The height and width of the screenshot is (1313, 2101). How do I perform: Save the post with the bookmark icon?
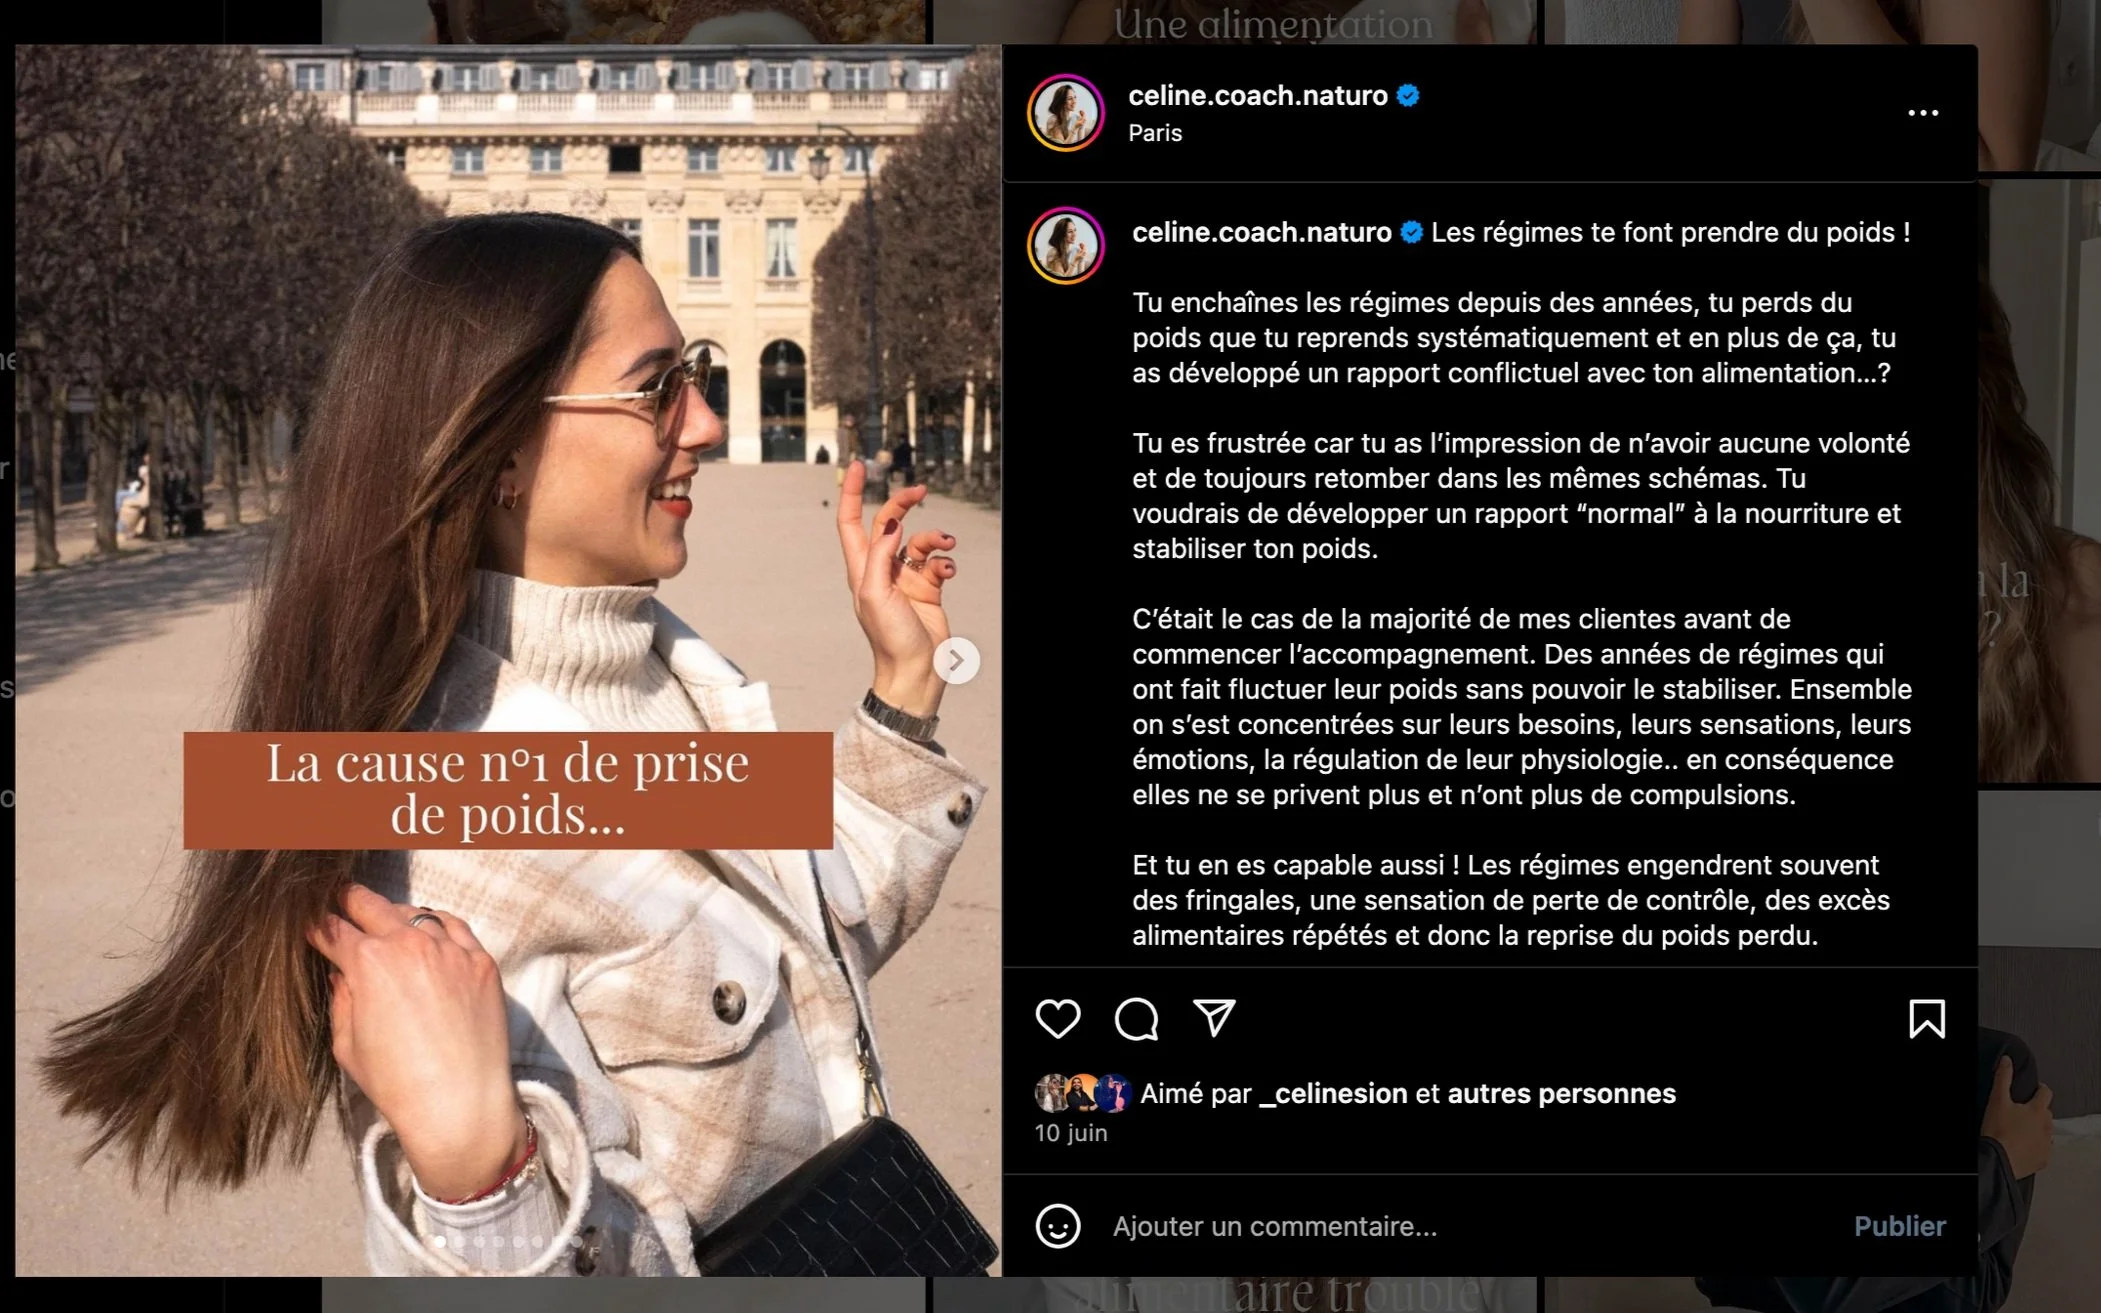click(x=1926, y=1019)
